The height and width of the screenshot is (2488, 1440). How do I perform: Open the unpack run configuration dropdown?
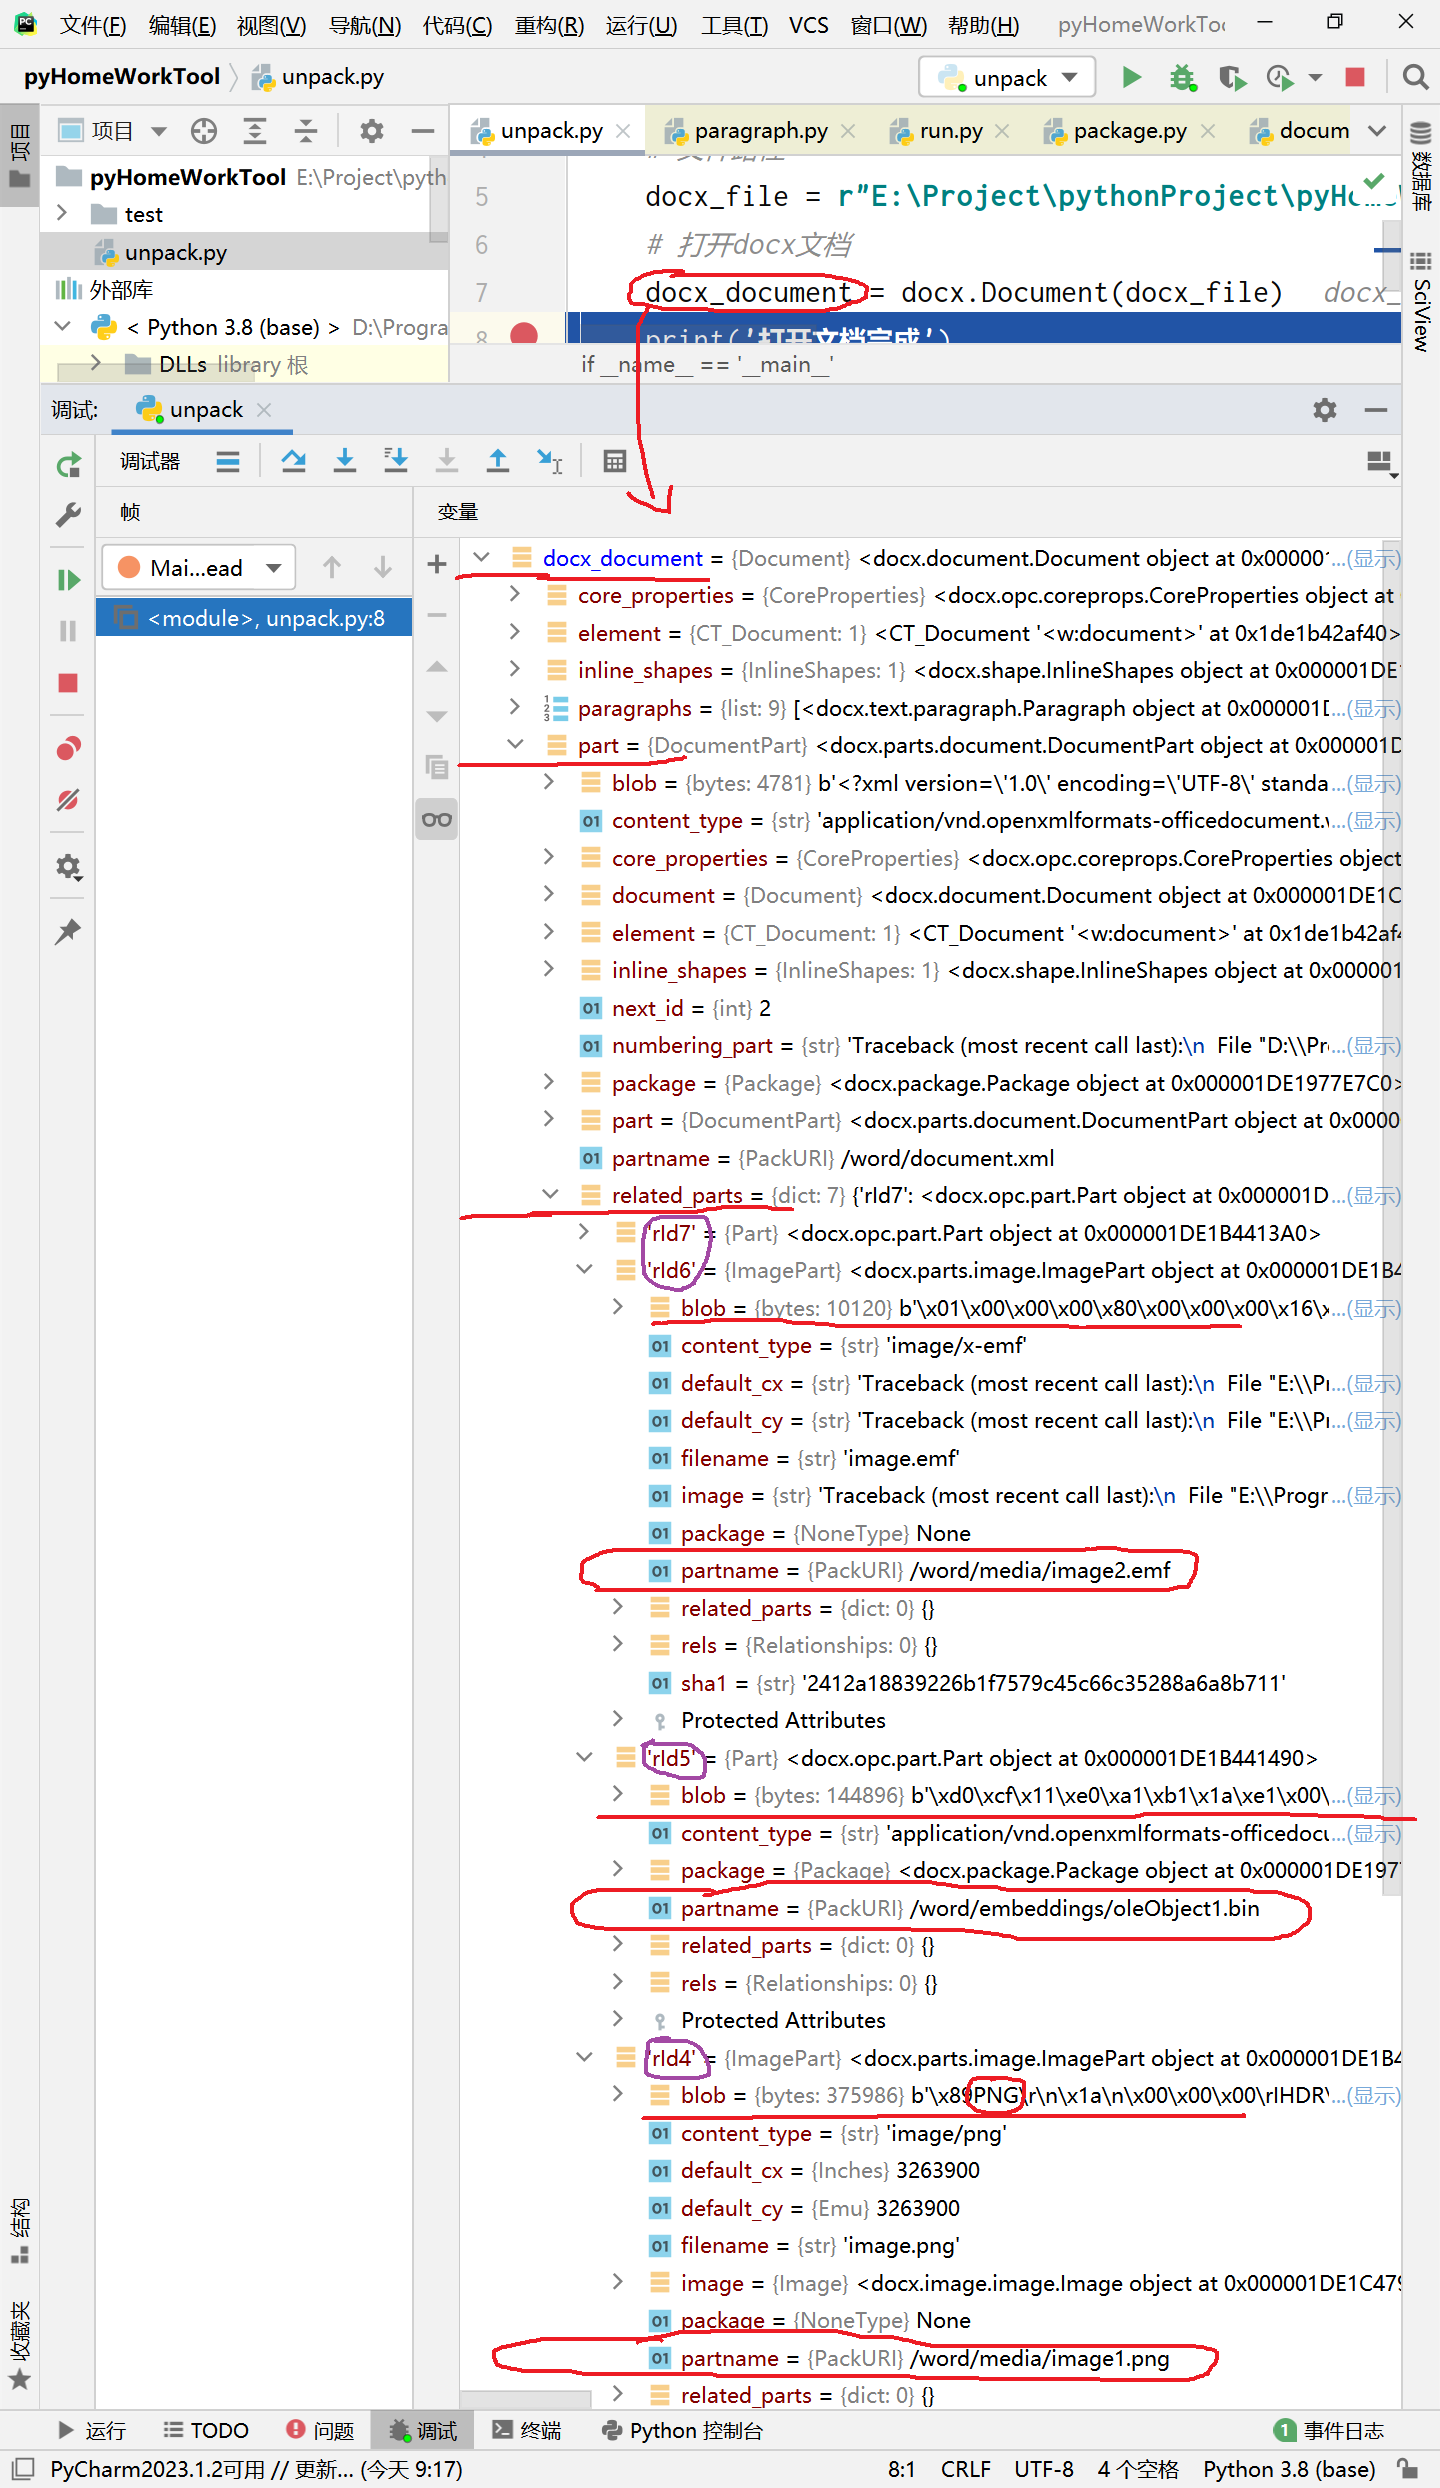tap(1007, 77)
